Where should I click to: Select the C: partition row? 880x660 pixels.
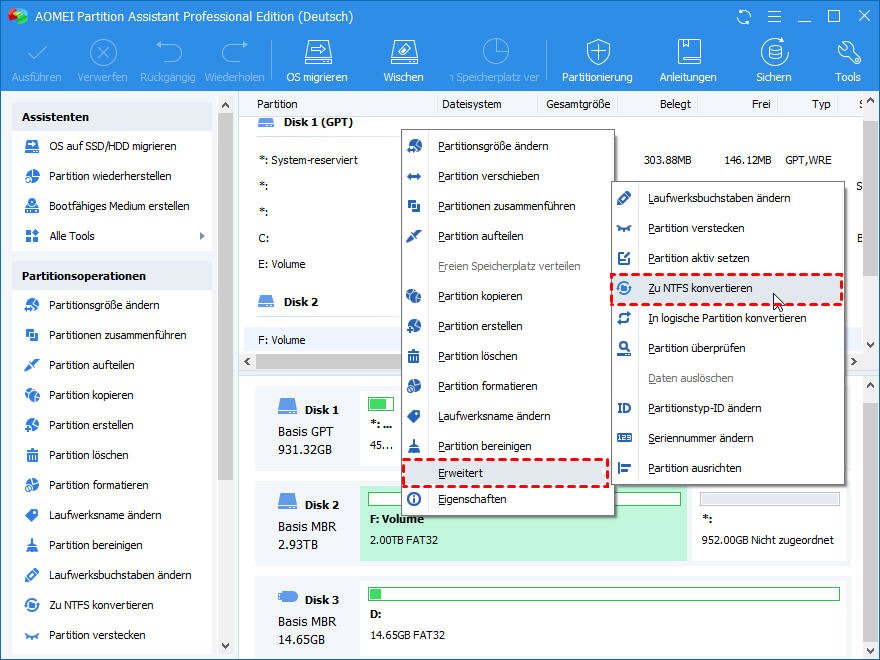coord(323,239)
